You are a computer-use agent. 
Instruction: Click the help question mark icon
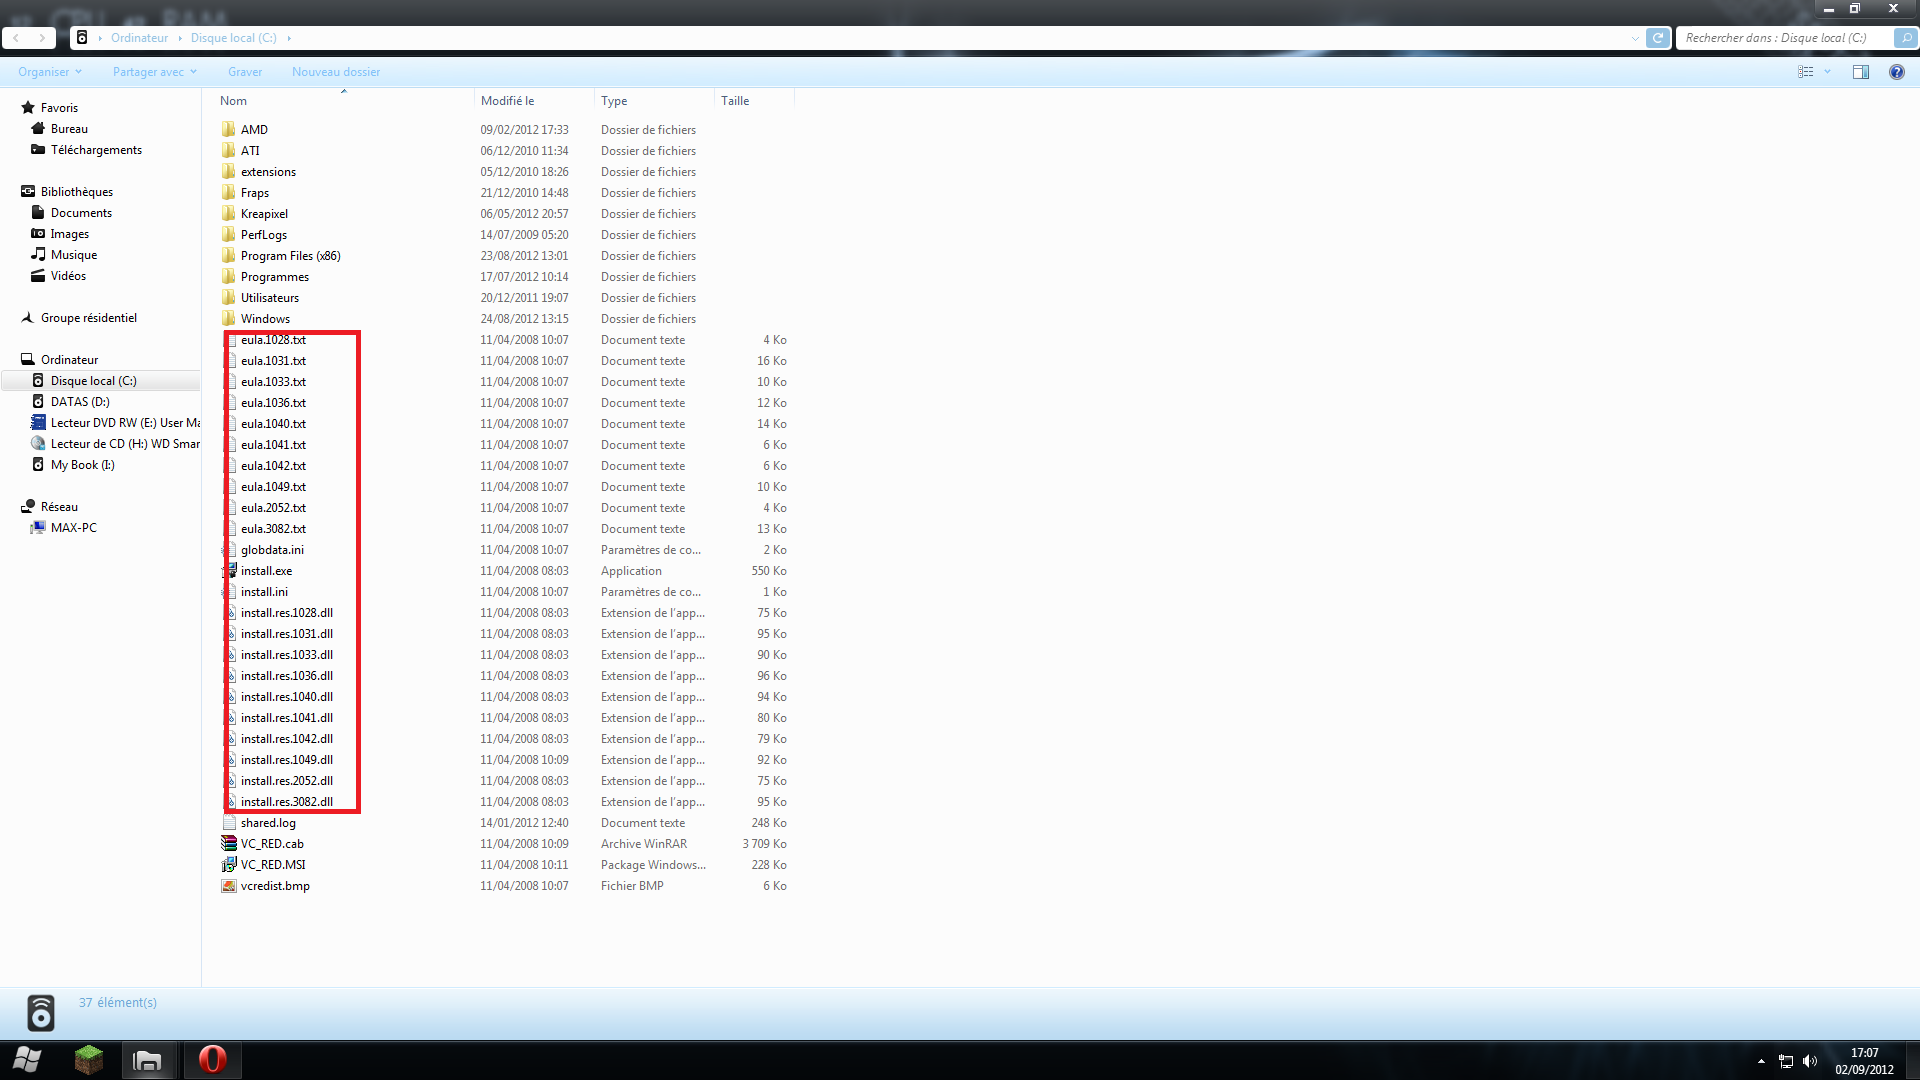point(1896,72)
